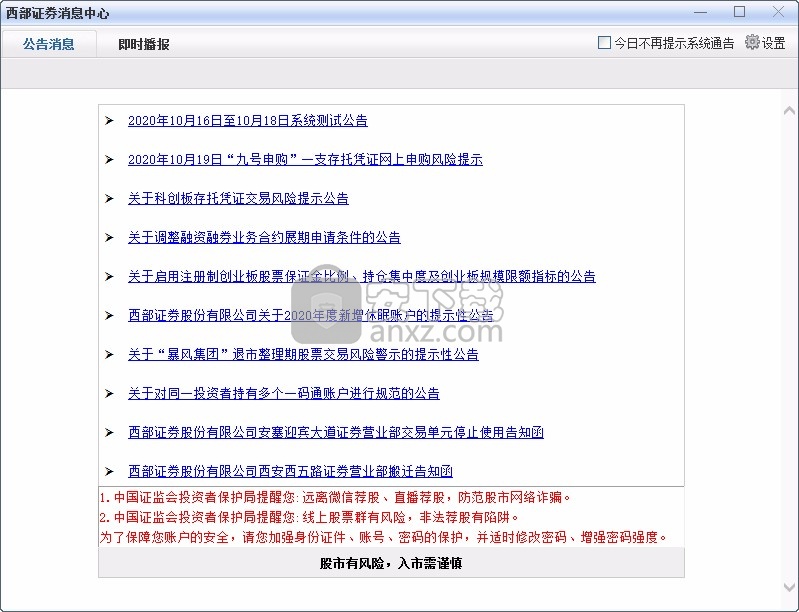Click the arrow bullet beside 九号申购 announcement

click(109, 159)
